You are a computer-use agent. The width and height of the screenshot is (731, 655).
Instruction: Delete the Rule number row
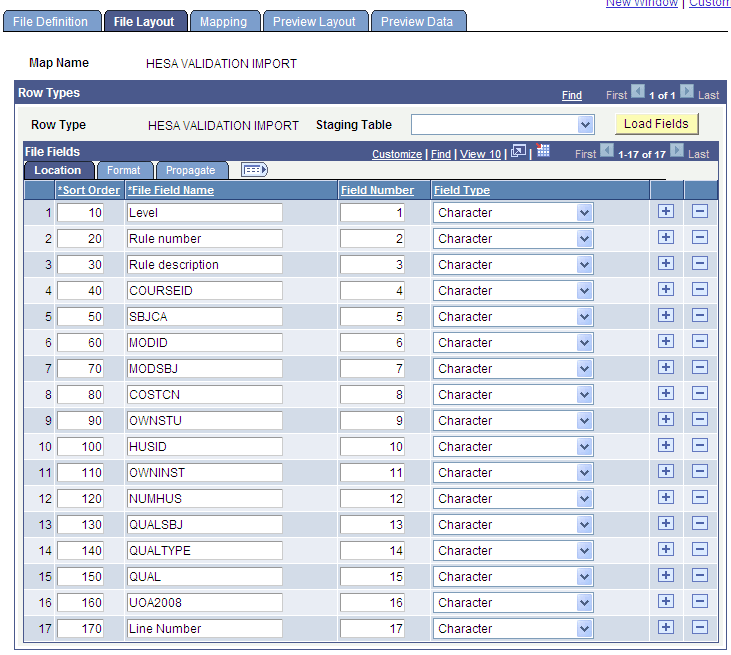click(x=700, y=238)
